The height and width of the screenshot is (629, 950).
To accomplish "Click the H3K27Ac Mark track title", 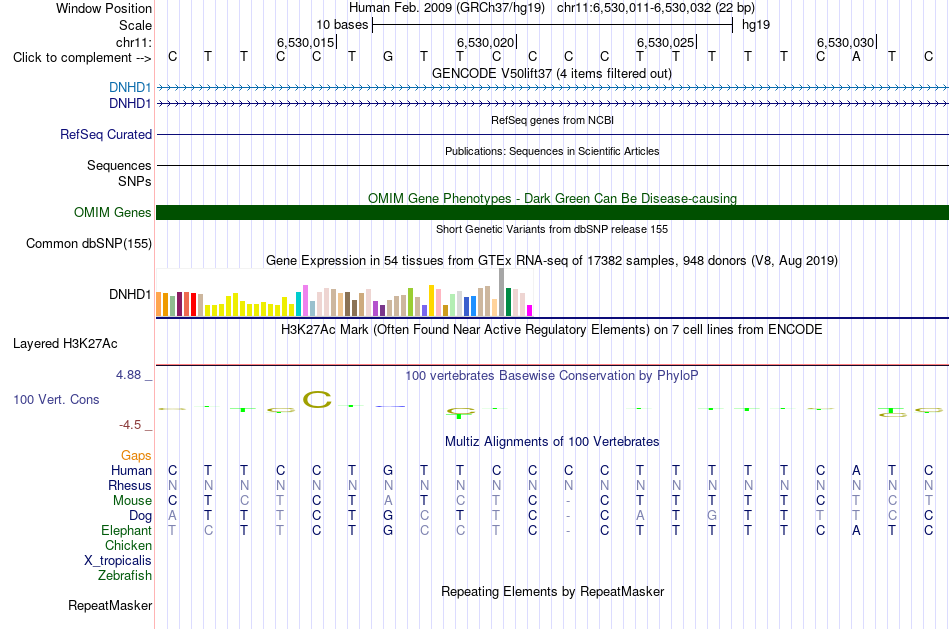I will [552, 330].
